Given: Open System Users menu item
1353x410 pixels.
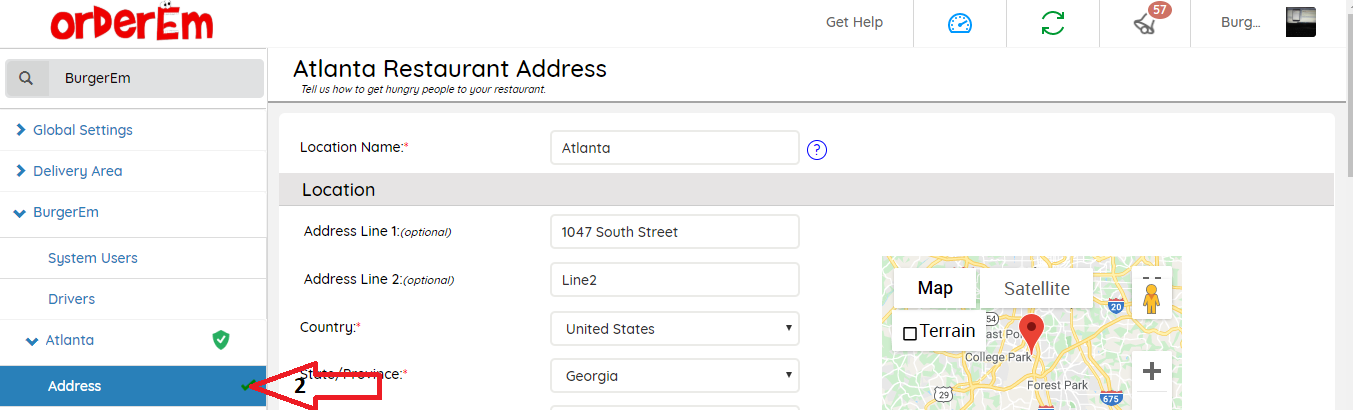Looking at the screenshot, I should coord(93,258).
